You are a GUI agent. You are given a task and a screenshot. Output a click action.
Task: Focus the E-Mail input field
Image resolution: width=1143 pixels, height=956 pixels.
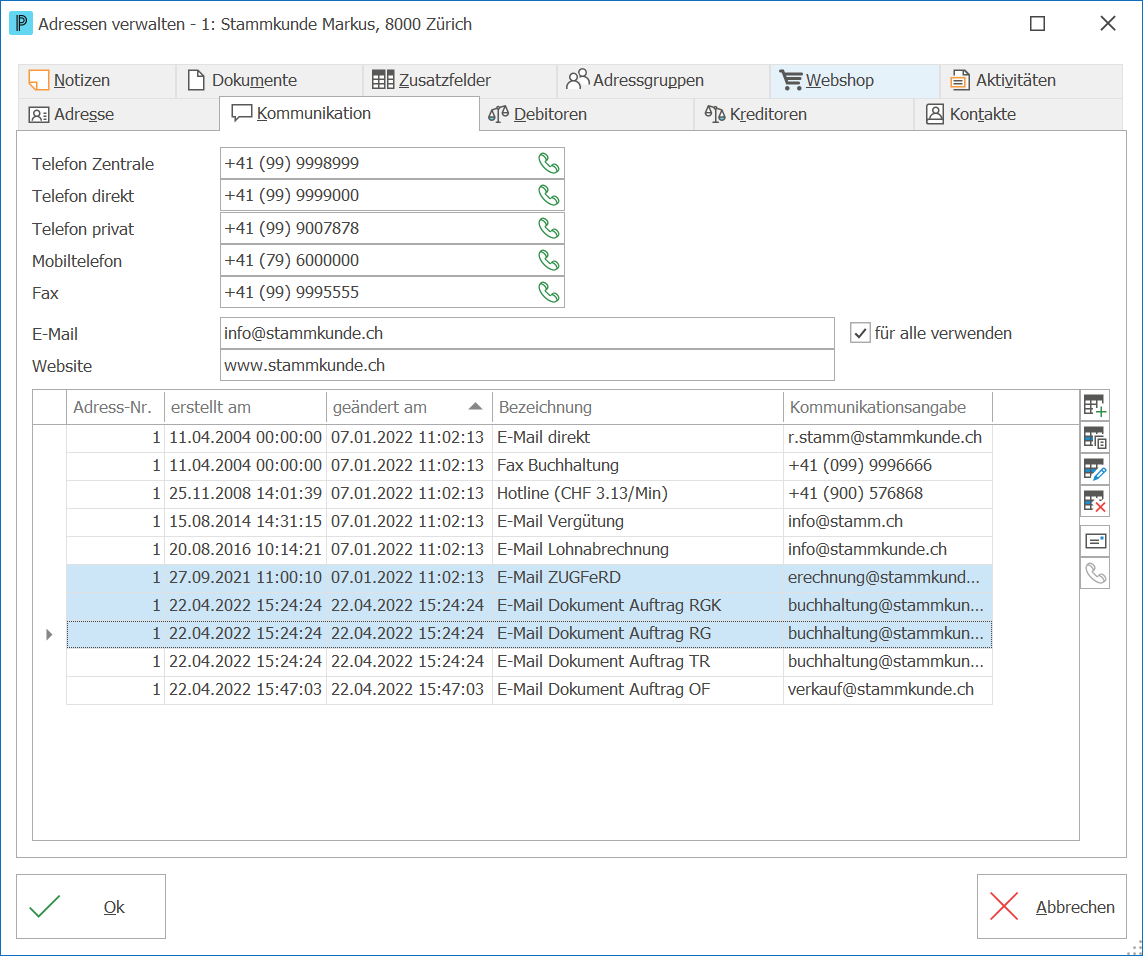[527, 333]
